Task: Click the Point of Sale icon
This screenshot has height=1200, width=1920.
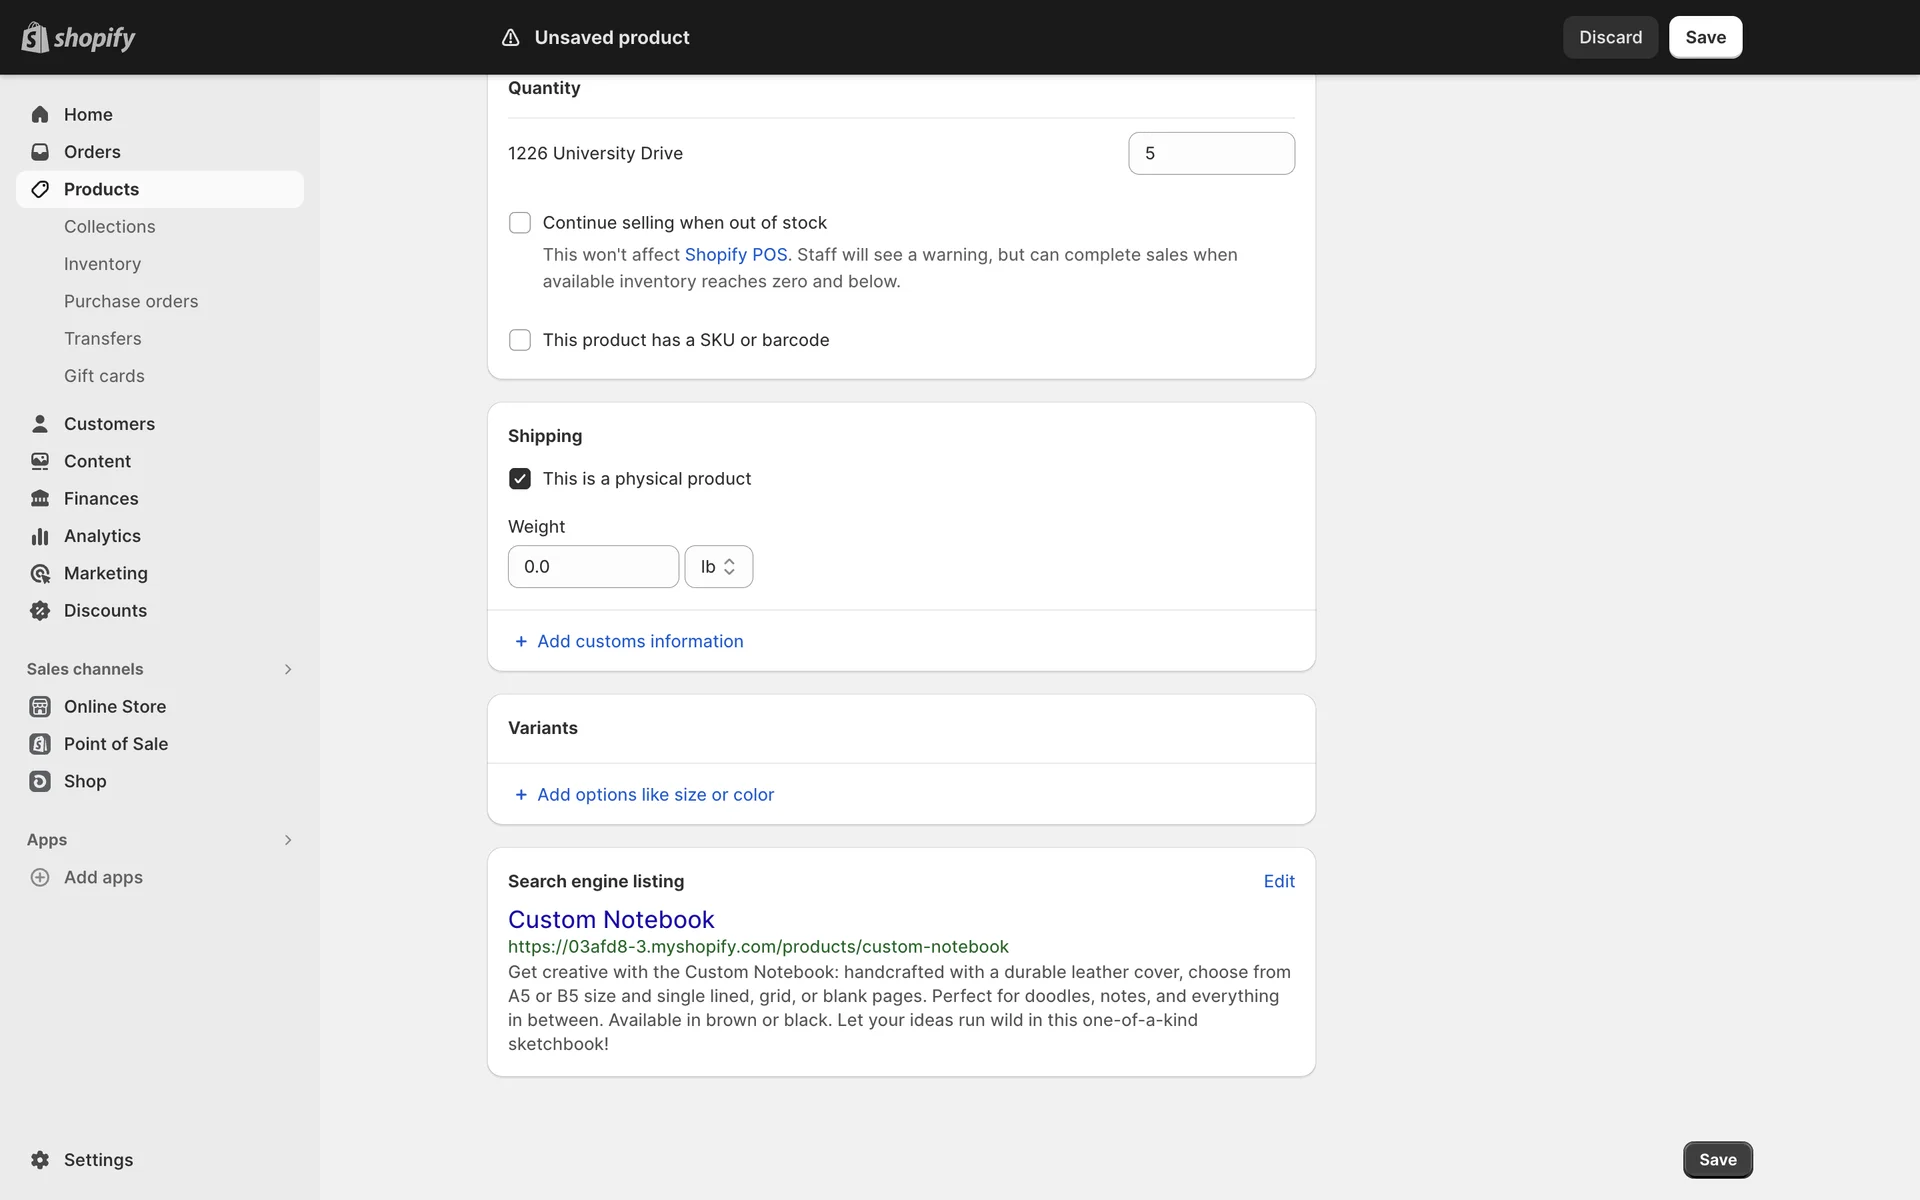Action: (x=40, y=744)
